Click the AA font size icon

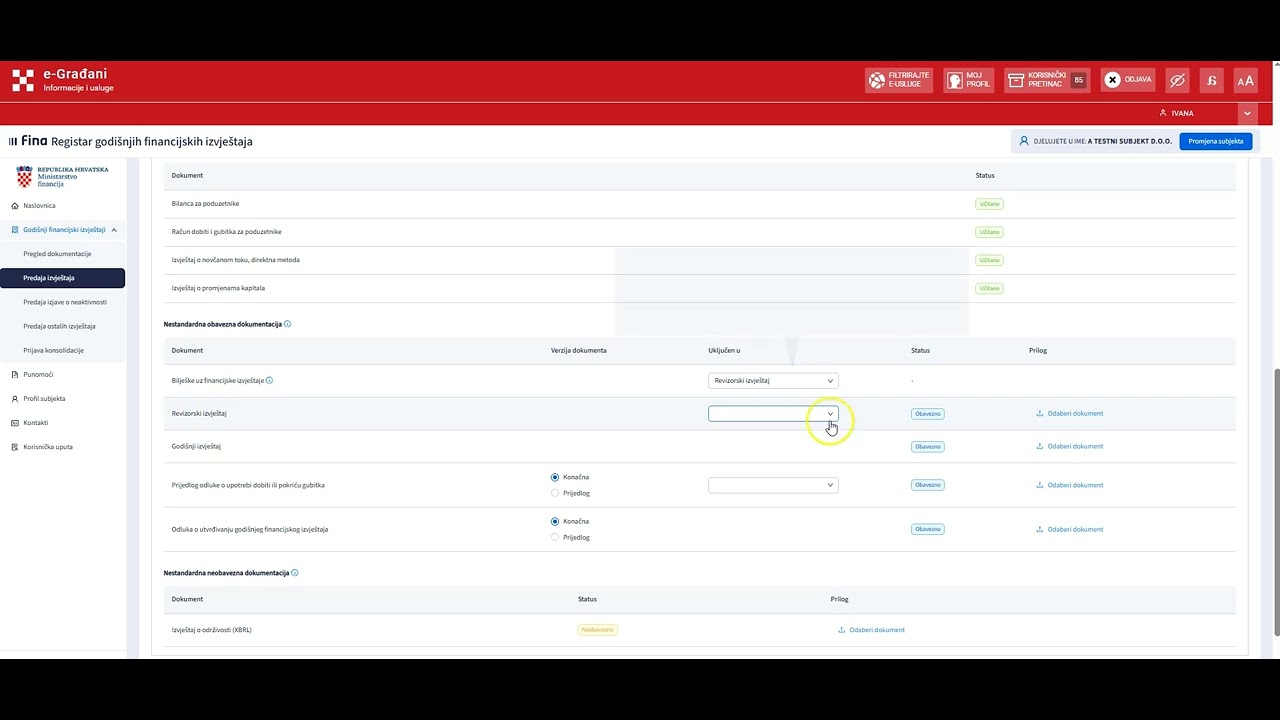pyautogui.click(x=1245, y=80)
